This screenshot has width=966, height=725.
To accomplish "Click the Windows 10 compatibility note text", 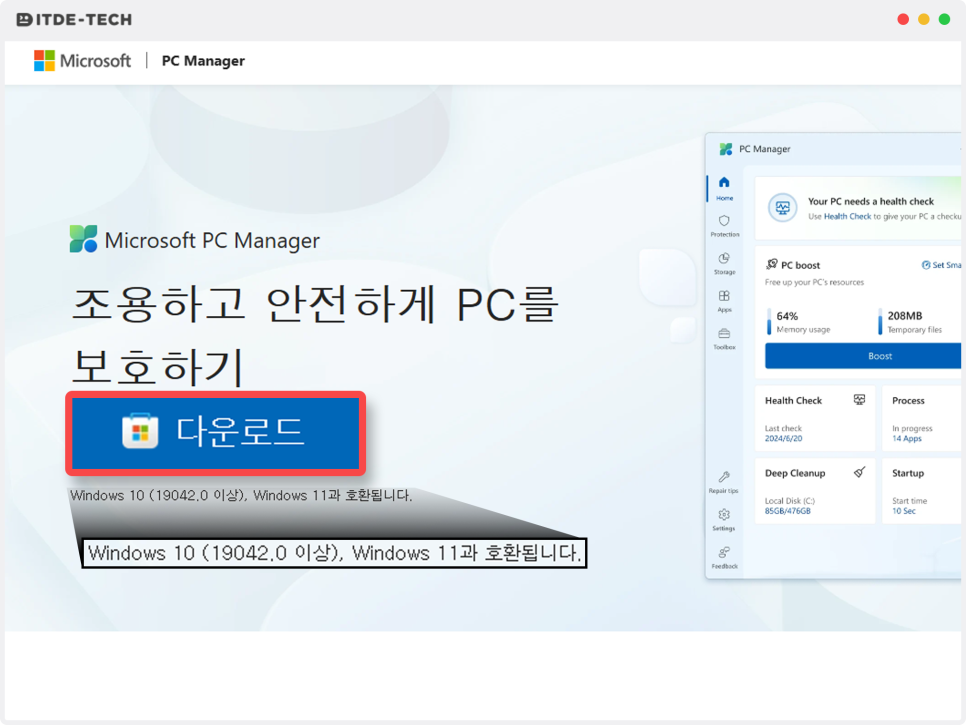I will 241,495.
